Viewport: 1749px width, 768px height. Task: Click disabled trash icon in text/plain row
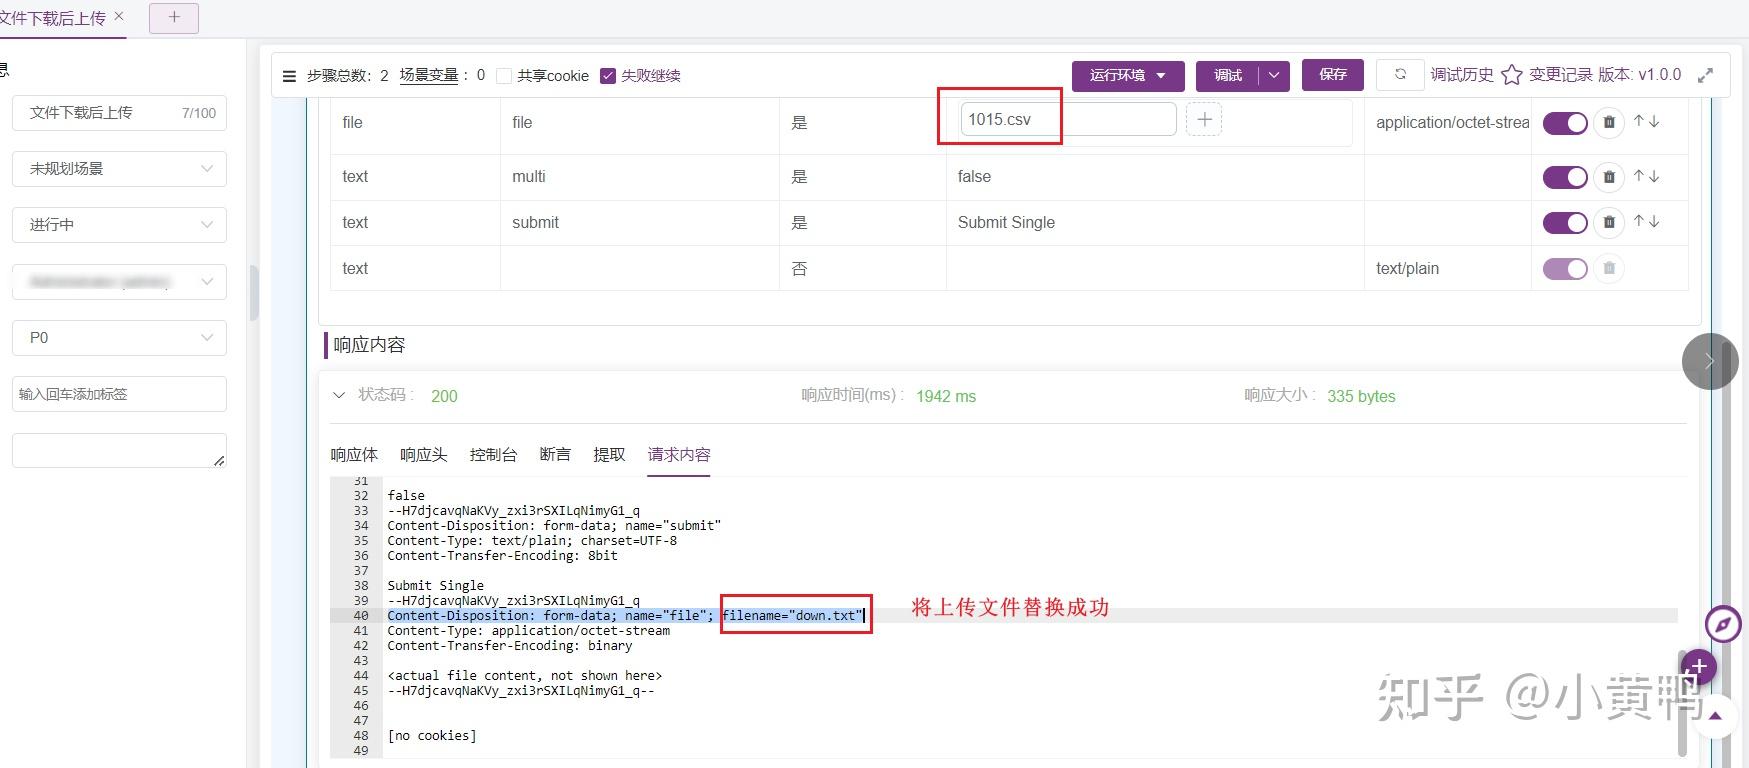[1609, 268]
